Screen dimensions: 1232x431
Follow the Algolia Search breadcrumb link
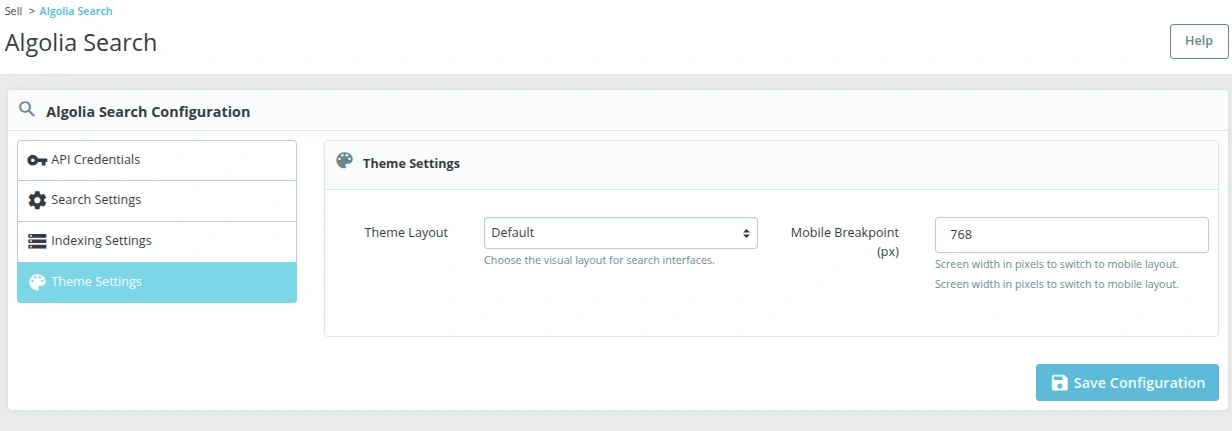[x=76, y=11]
